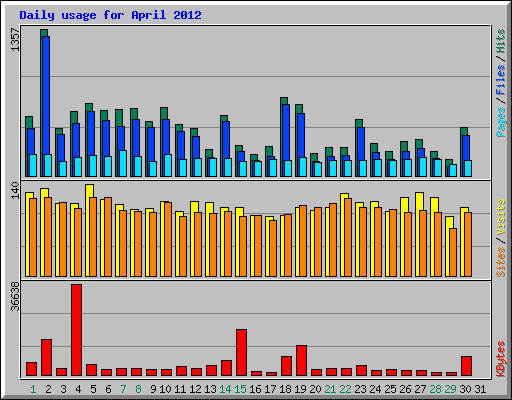The width and height of the screenshot is (512, 400).
Task: Click the 'Daily usage for April 2012' title
Action: coord(110,15)
